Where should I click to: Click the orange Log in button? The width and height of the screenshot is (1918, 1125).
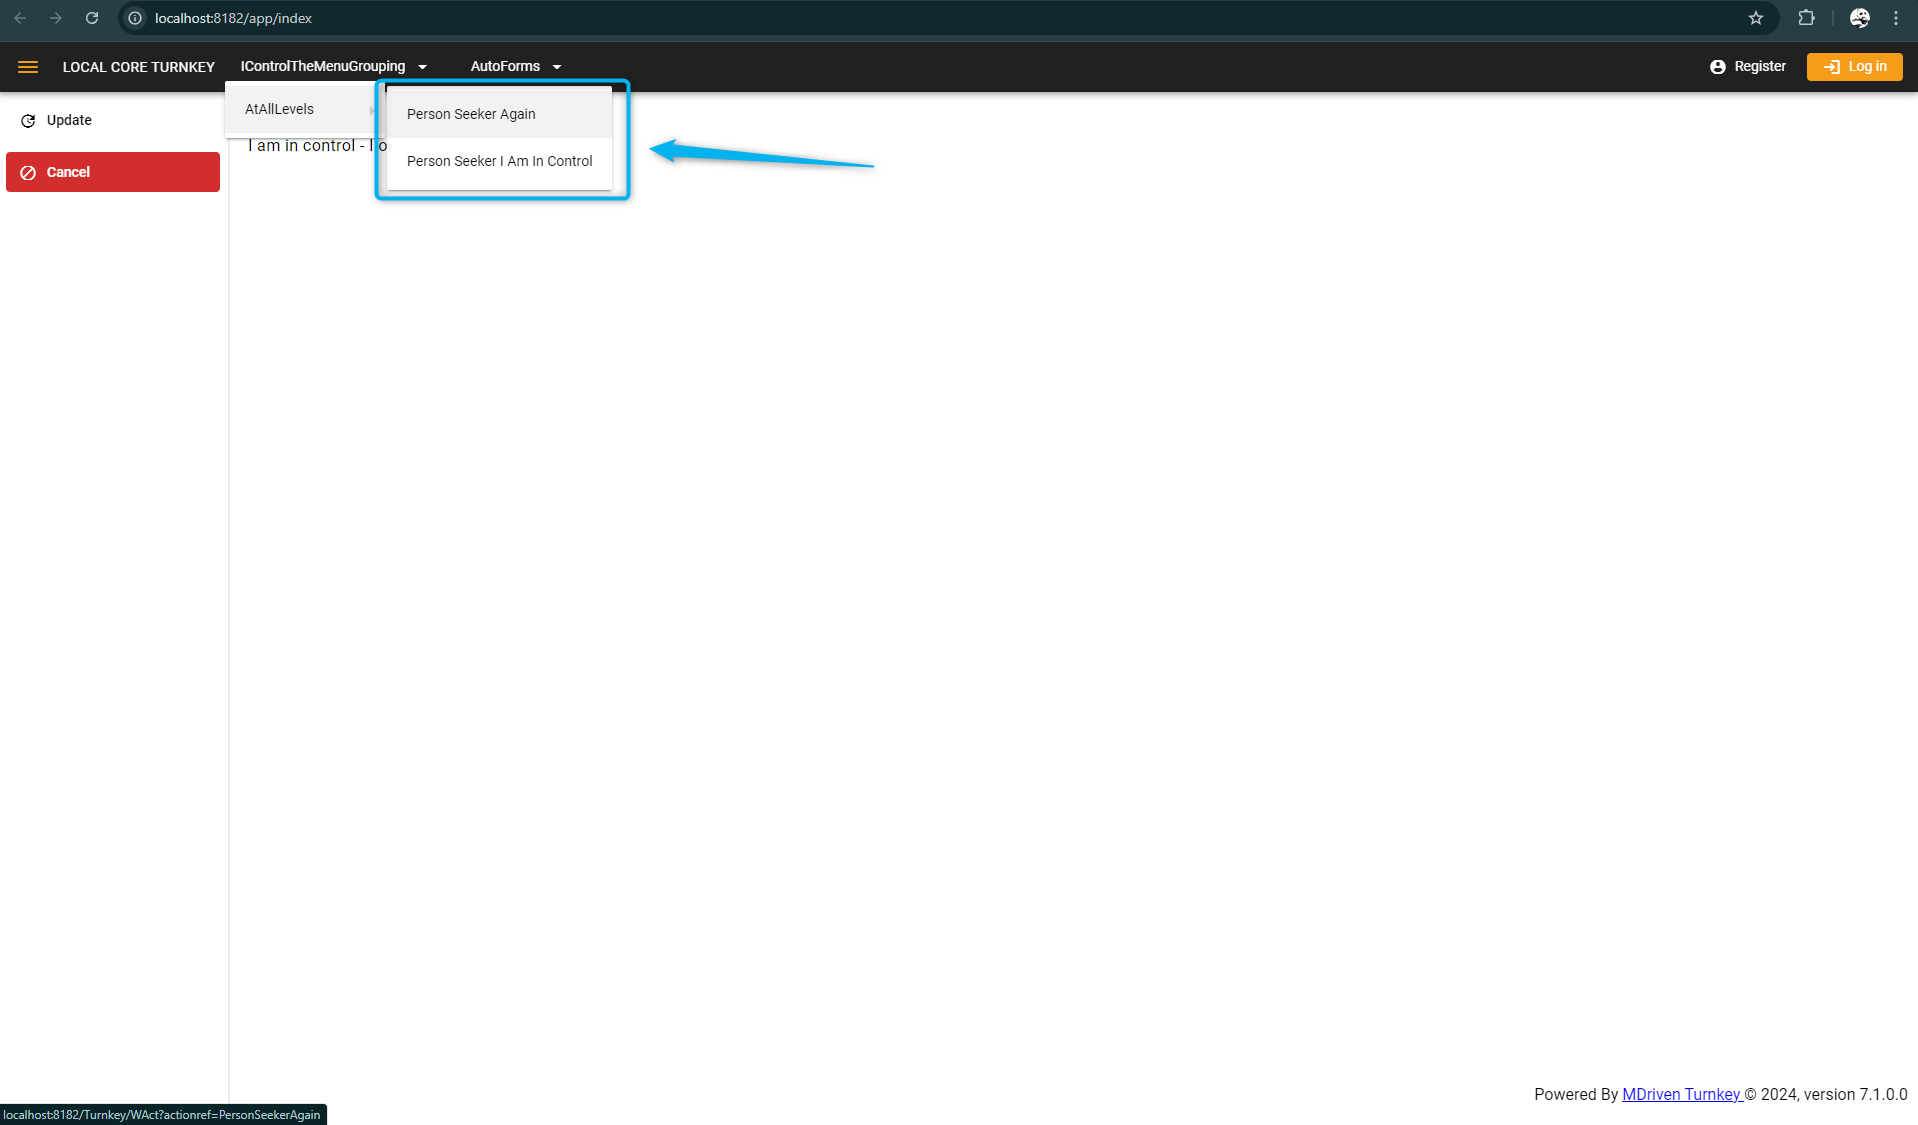[x=1854, y=67]
